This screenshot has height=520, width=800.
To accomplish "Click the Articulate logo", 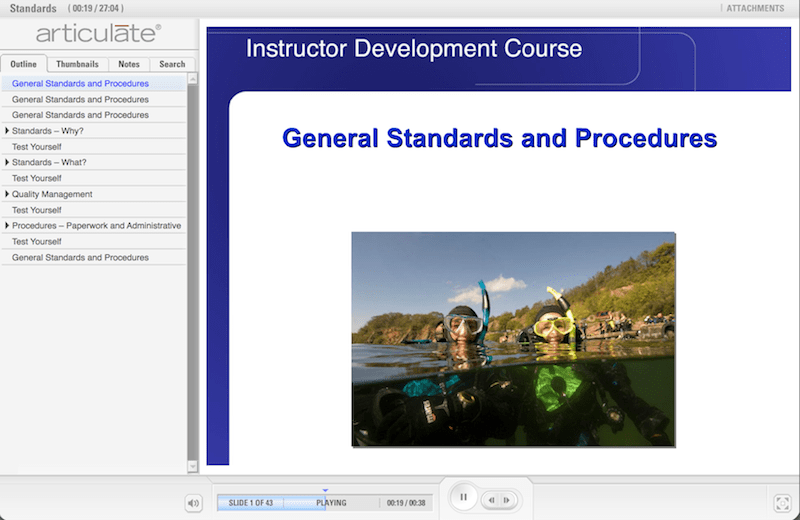I will pyautogui.click(x=98, y=34).
